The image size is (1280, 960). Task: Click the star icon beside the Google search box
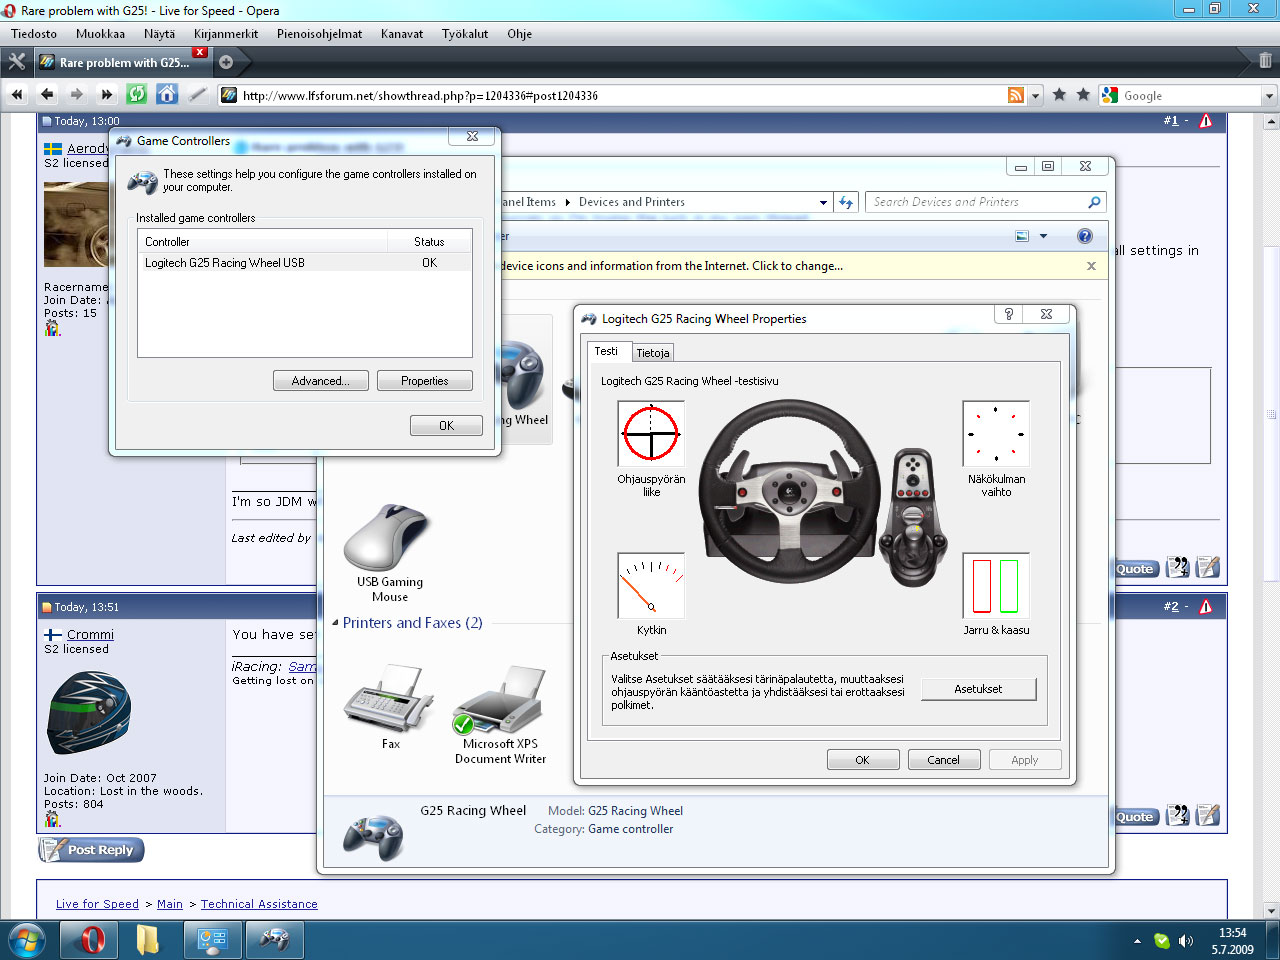1083,95
